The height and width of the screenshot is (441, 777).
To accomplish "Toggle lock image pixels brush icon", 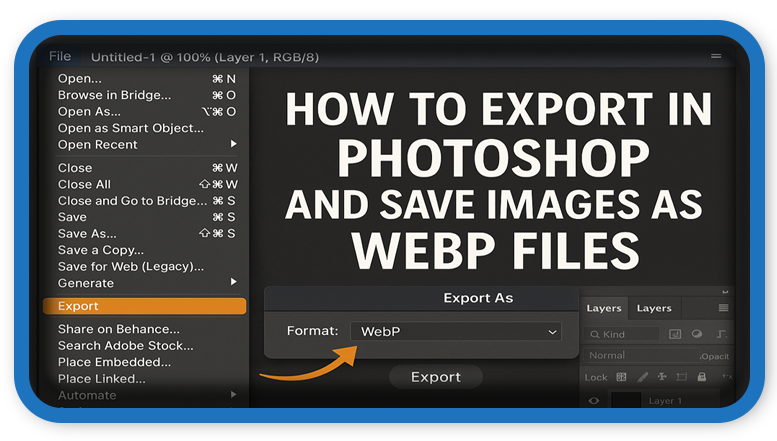I will (x=643, y=377).
